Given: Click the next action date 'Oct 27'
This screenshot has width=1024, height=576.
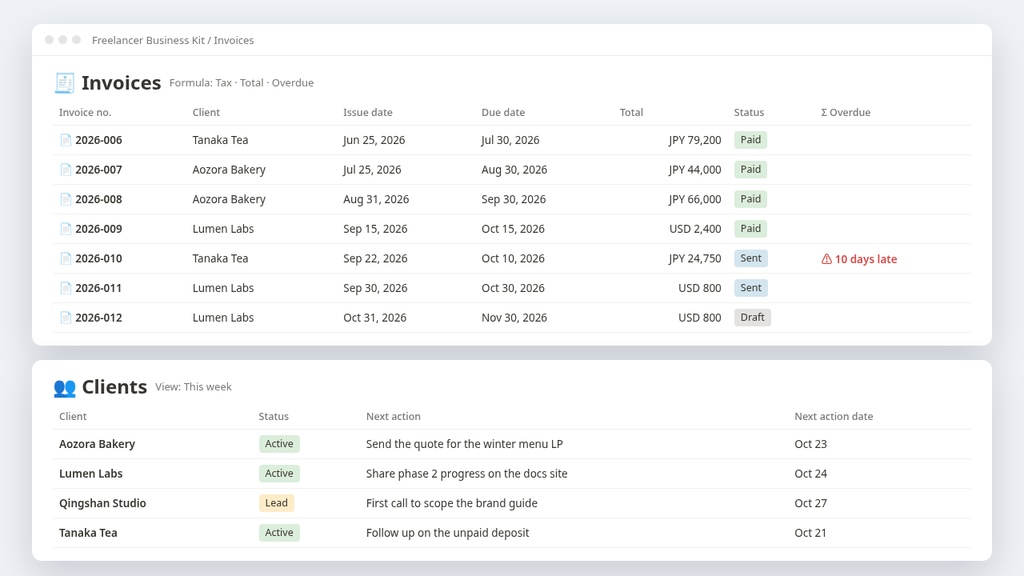Looking at the screenshot, I should 810,504.
